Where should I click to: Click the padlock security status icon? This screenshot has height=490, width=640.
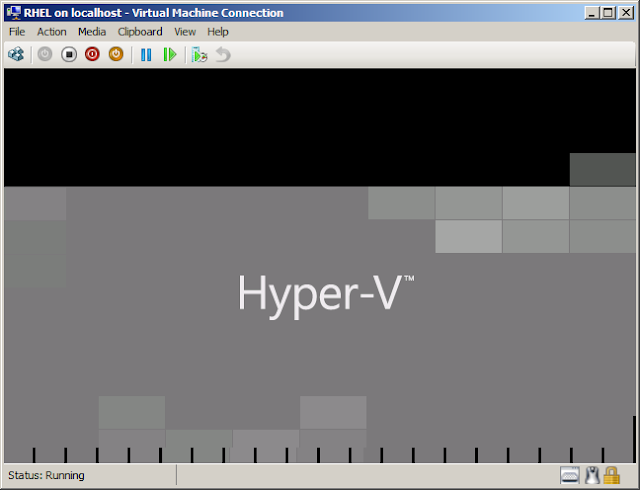pos(611,475)
